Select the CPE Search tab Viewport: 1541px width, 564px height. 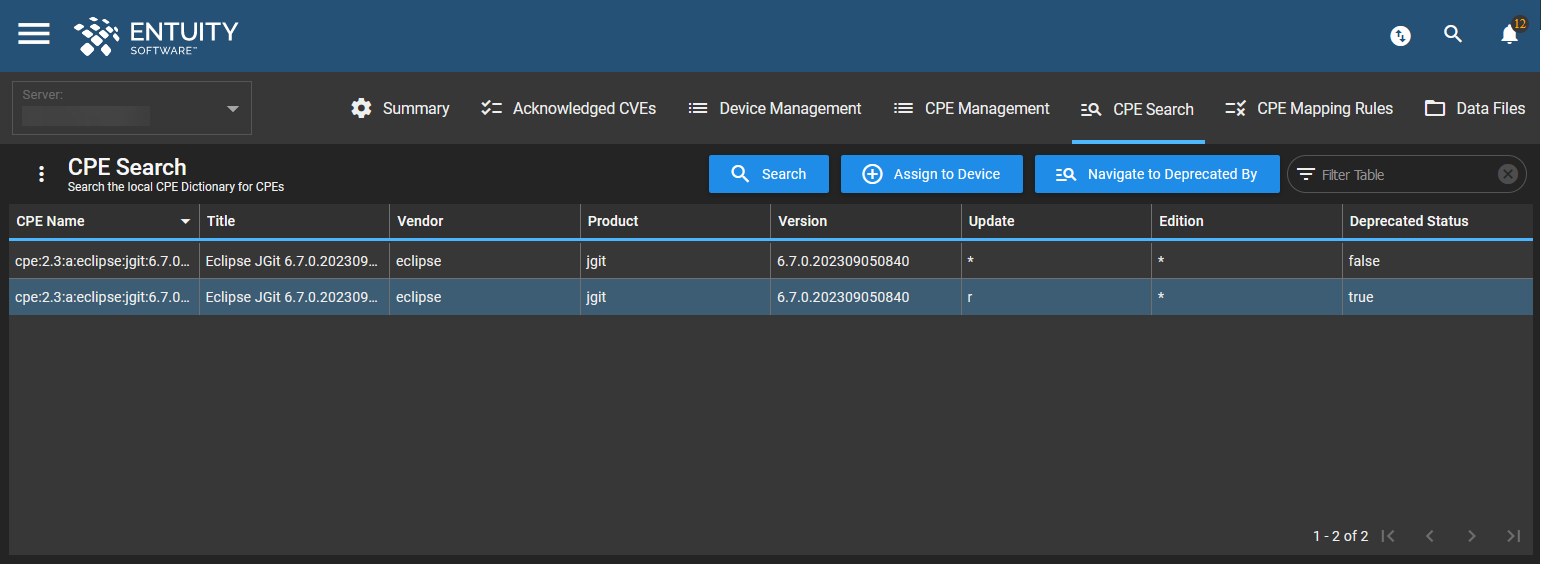pyautogui.click(x=1138, y=110)
